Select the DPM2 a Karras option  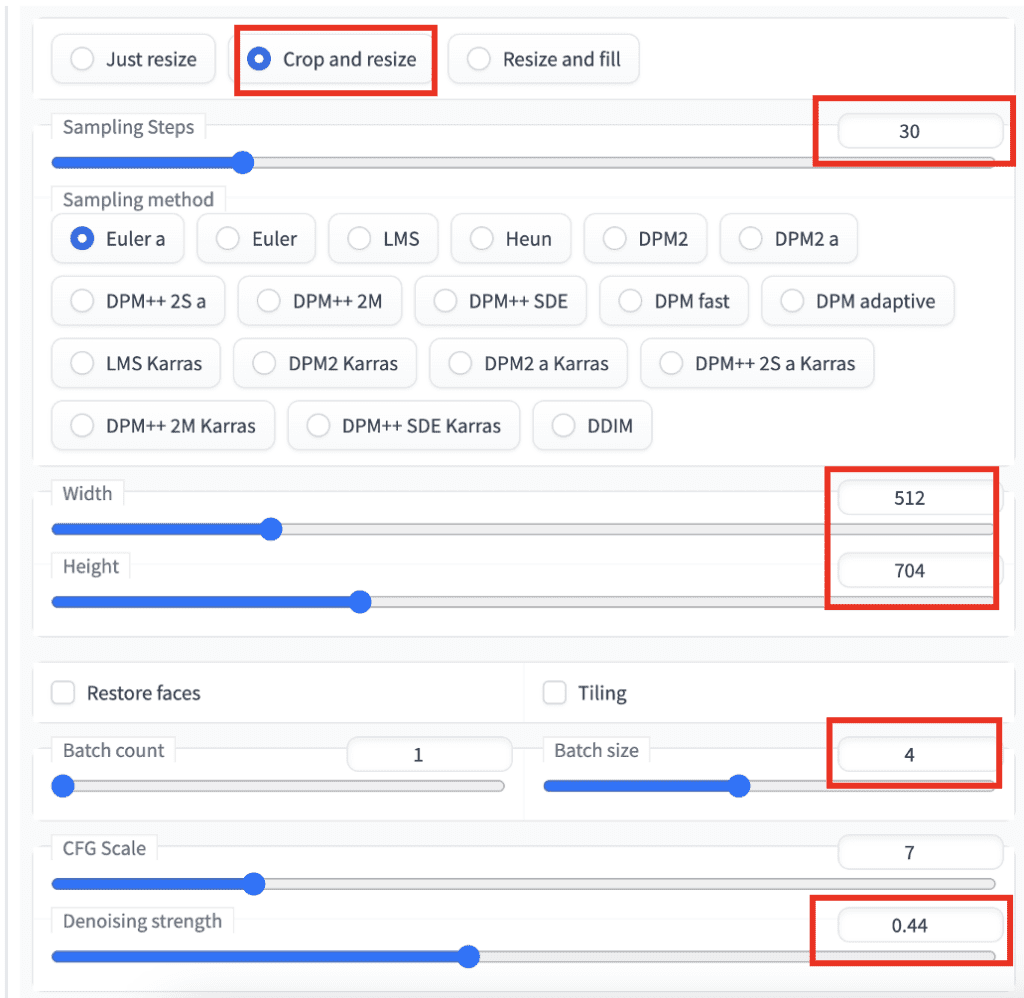click(x=528, y=362)
